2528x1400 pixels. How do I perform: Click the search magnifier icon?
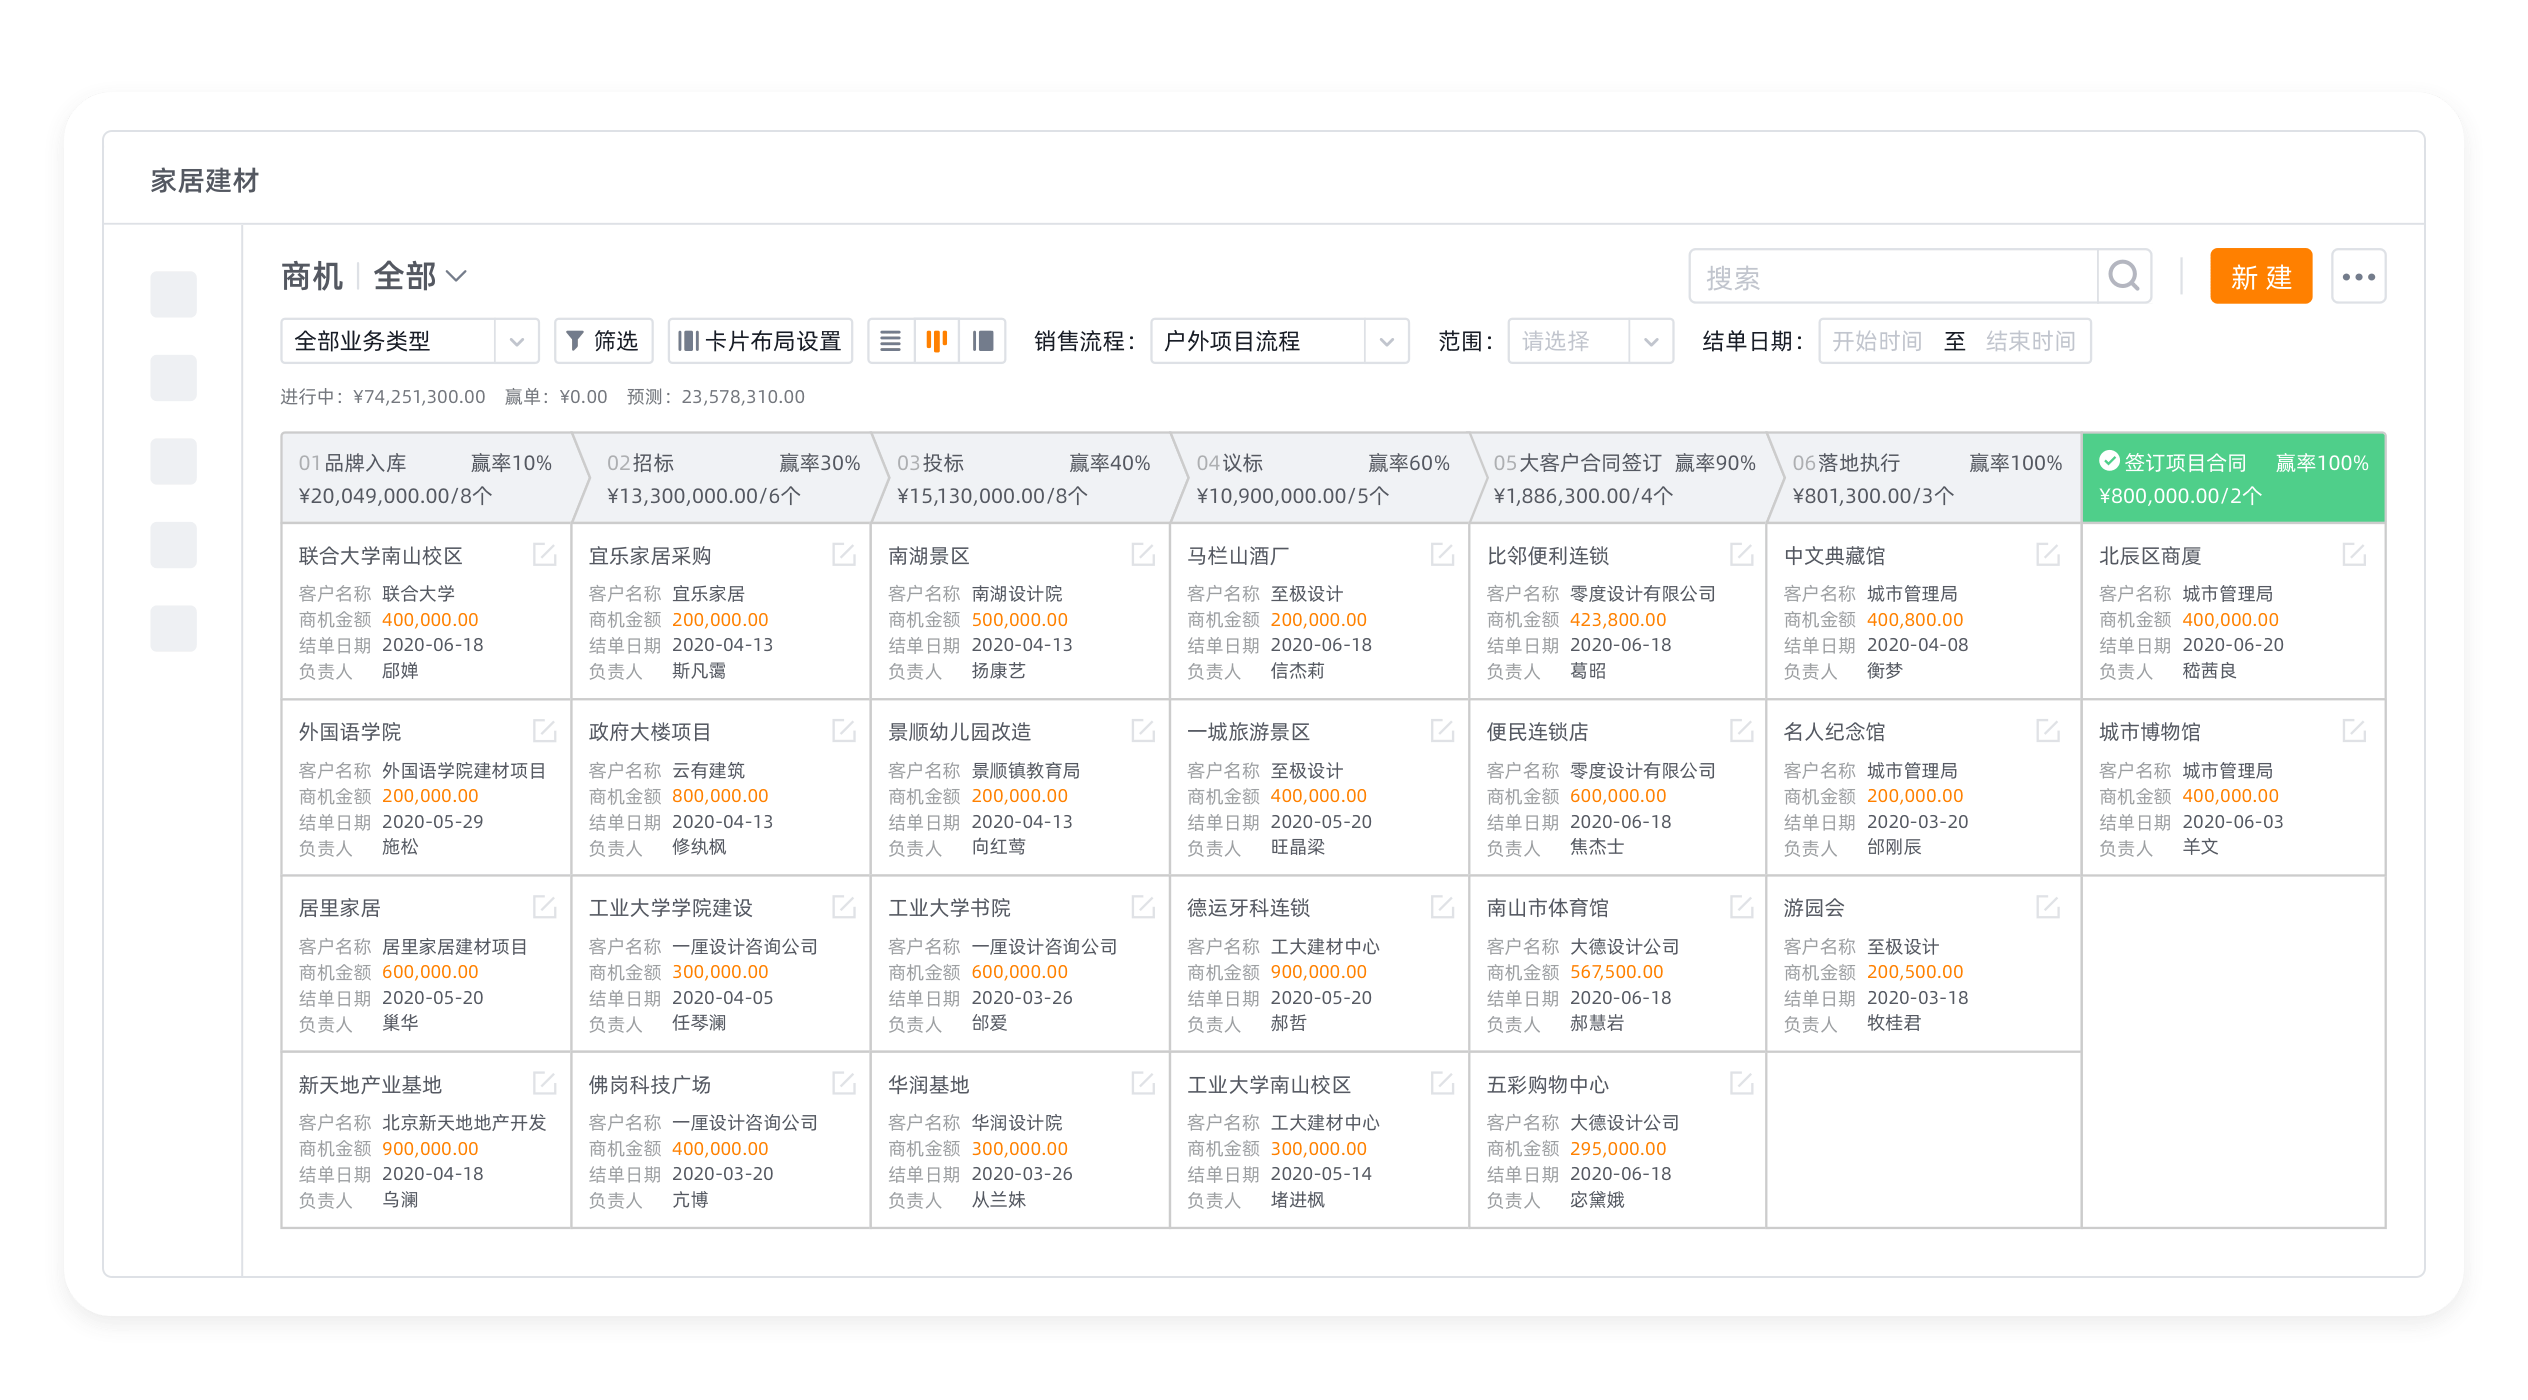pyautogui.click(x=2123, y=276)
